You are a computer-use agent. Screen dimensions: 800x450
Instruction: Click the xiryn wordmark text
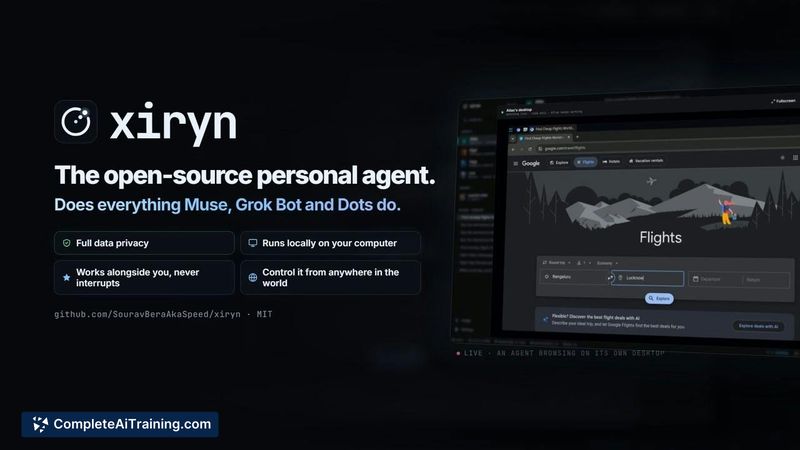click(x=173, y=122)
